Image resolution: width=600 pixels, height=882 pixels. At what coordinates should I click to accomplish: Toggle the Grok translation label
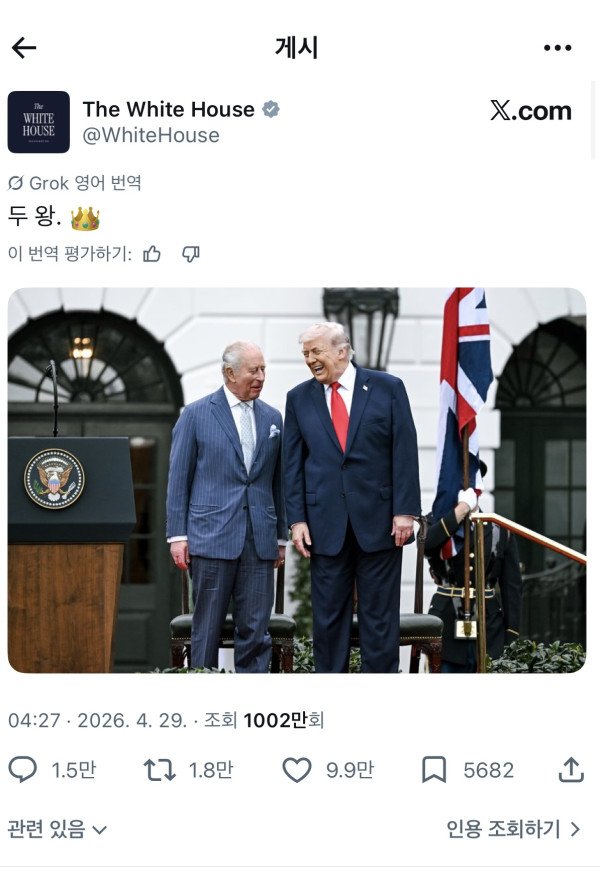pyautogui.click(x=74, y=183)
